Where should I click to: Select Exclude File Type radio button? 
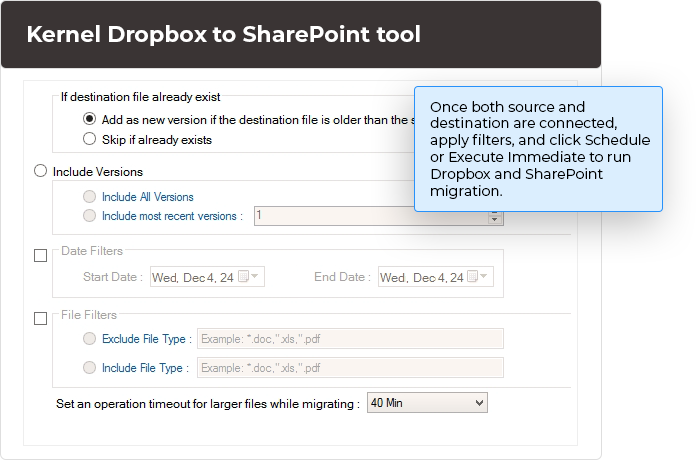(89, 339)
